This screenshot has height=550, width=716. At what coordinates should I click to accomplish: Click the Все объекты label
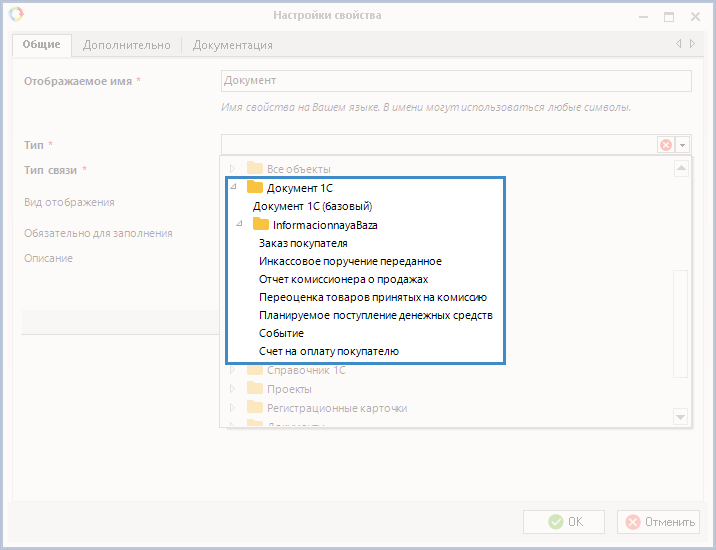pos(299,169)
